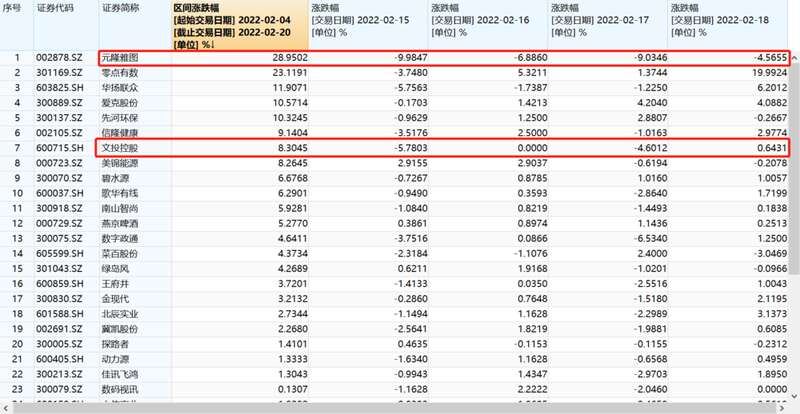This screenshot has width=800, height=414.
Task: Select the 涨跌幅 2022-02-16 column header
Action: [488, 25]
